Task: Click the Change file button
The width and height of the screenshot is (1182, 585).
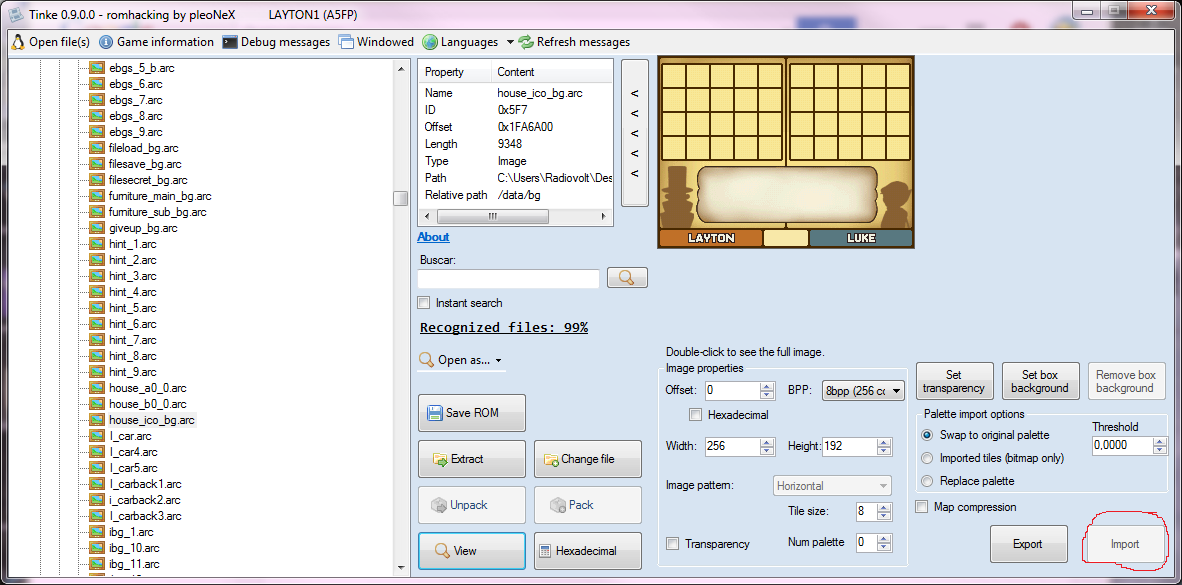Action: click(x=588, y=459)
